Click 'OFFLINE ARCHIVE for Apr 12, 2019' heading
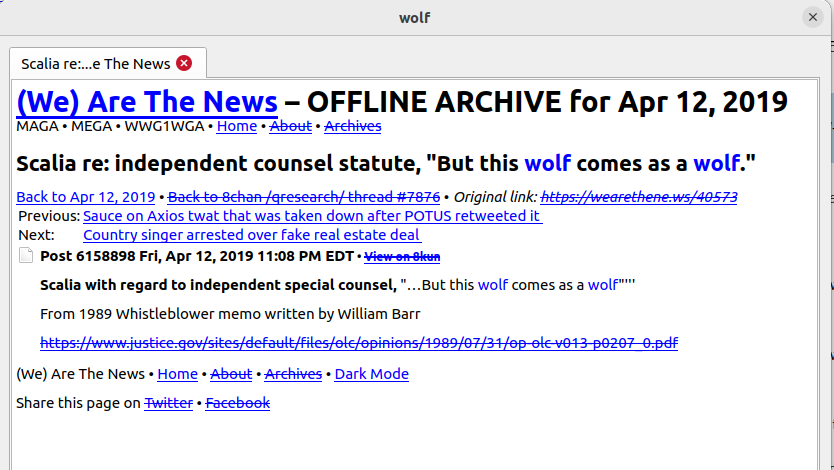This screenshot has height=470, width=834. point(548,102)
